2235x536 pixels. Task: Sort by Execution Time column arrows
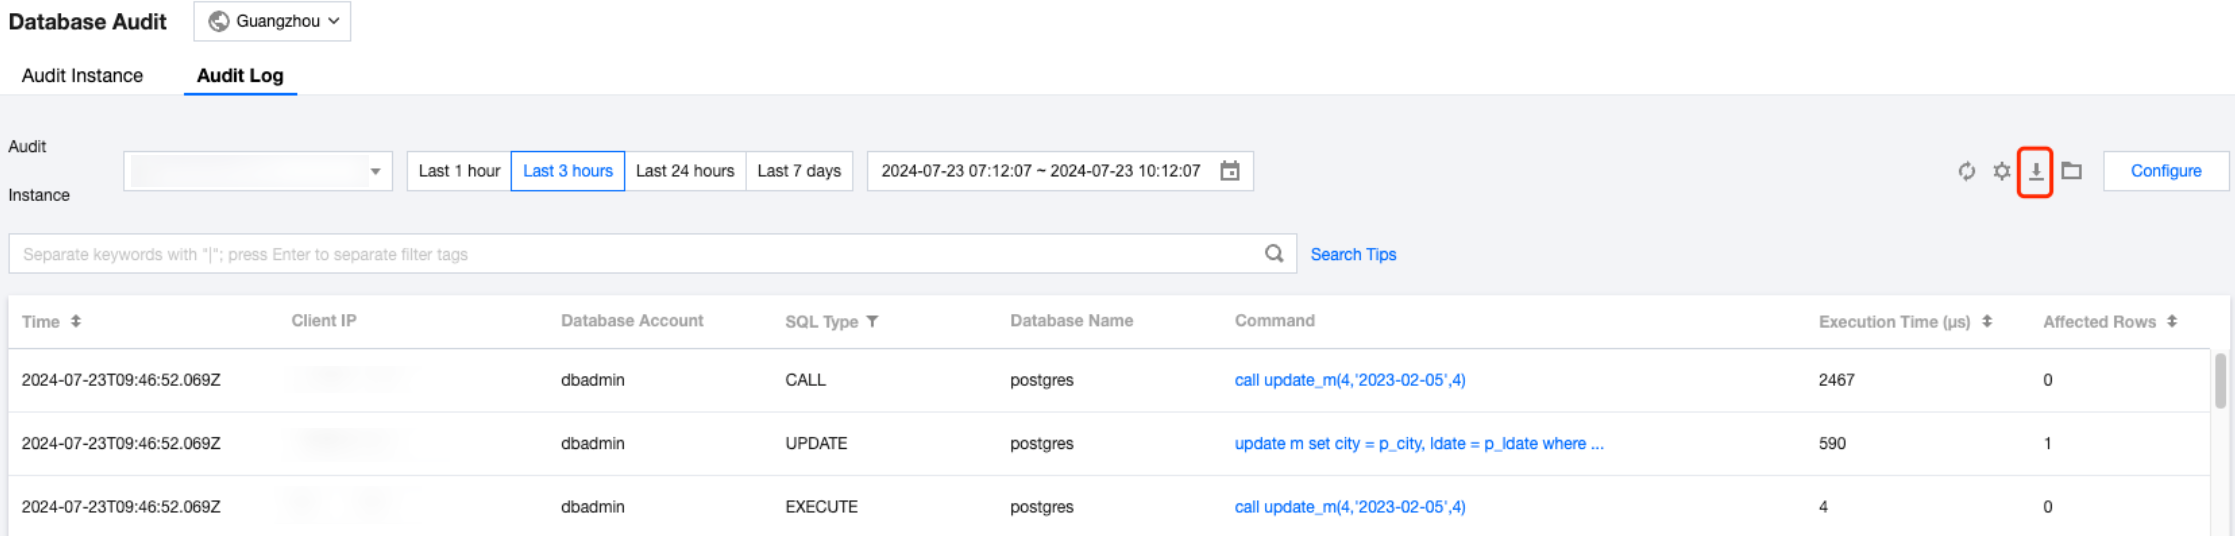coord(1987,321)
